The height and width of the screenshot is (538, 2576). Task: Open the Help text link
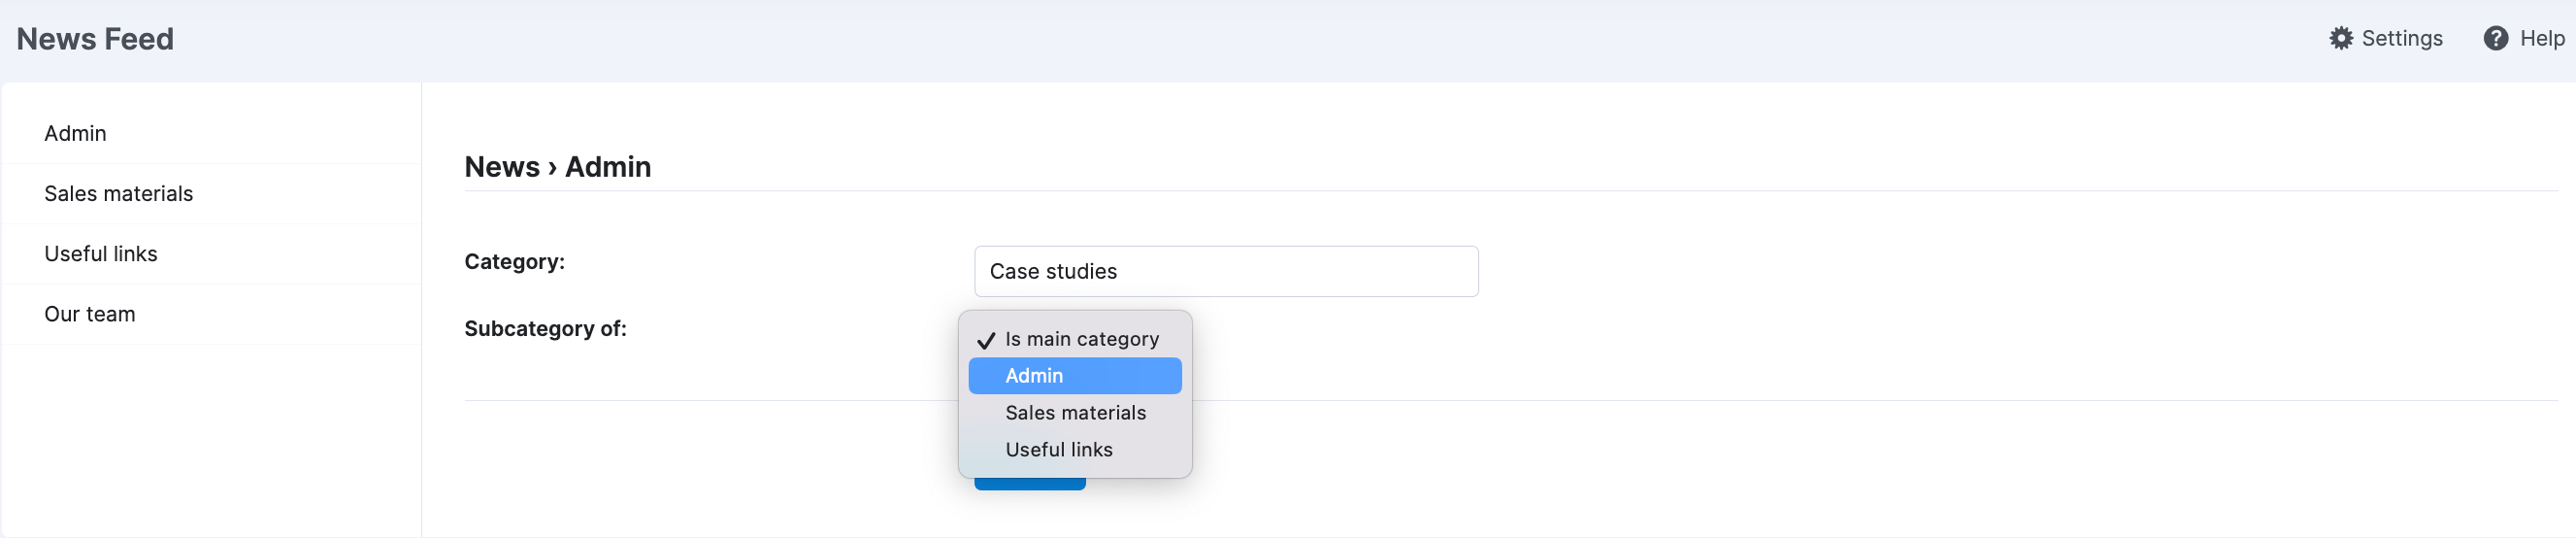pos(2541,38)
